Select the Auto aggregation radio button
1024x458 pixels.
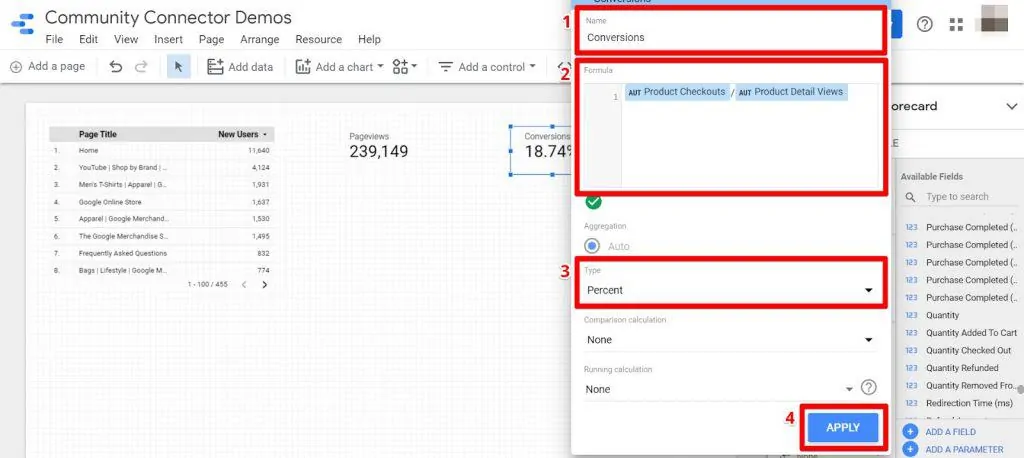click(593, 246)
